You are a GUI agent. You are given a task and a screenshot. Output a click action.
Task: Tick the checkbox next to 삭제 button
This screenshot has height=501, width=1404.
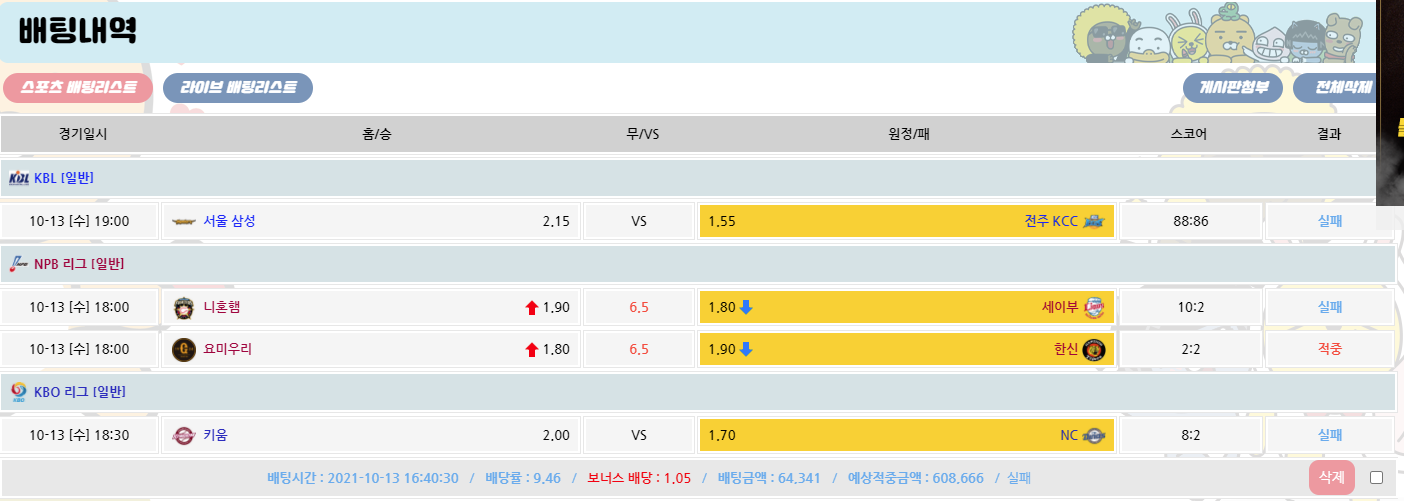click(1376, 477)
